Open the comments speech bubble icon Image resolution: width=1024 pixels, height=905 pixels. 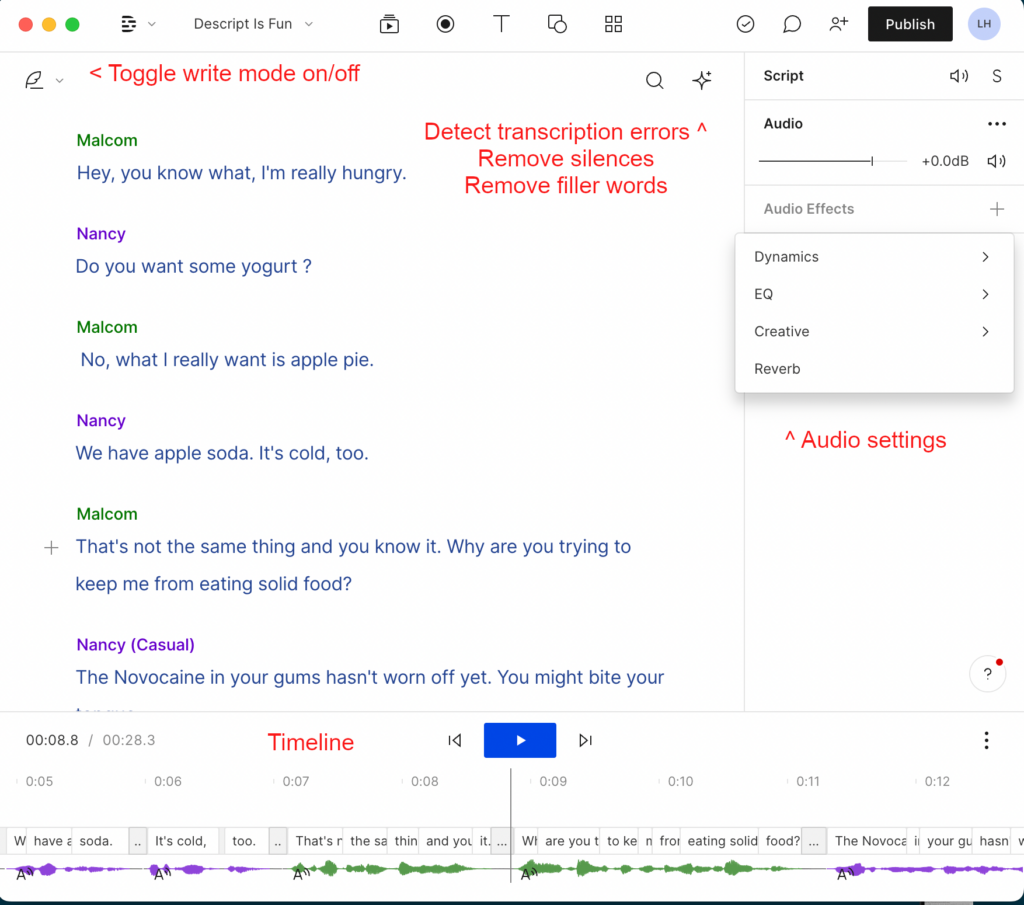(x=792, y=24)
